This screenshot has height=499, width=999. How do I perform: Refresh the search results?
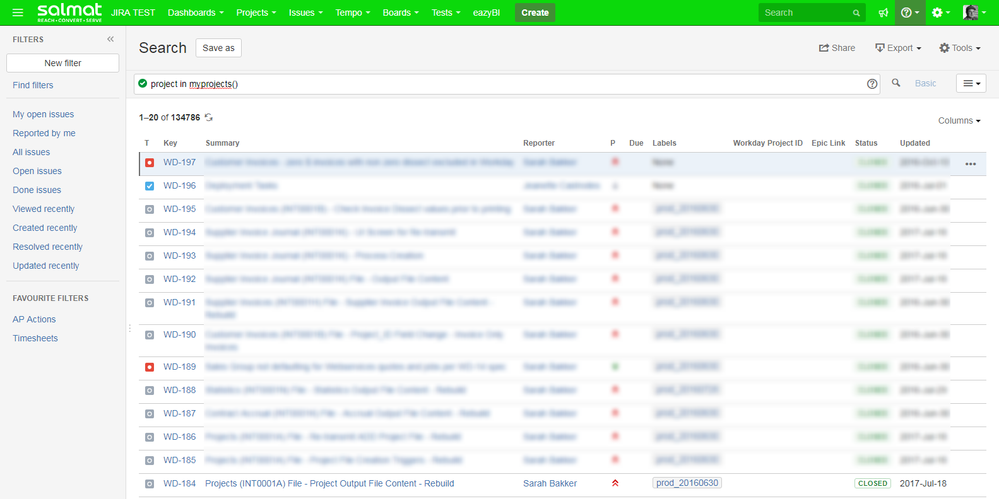tap(209, 118)
